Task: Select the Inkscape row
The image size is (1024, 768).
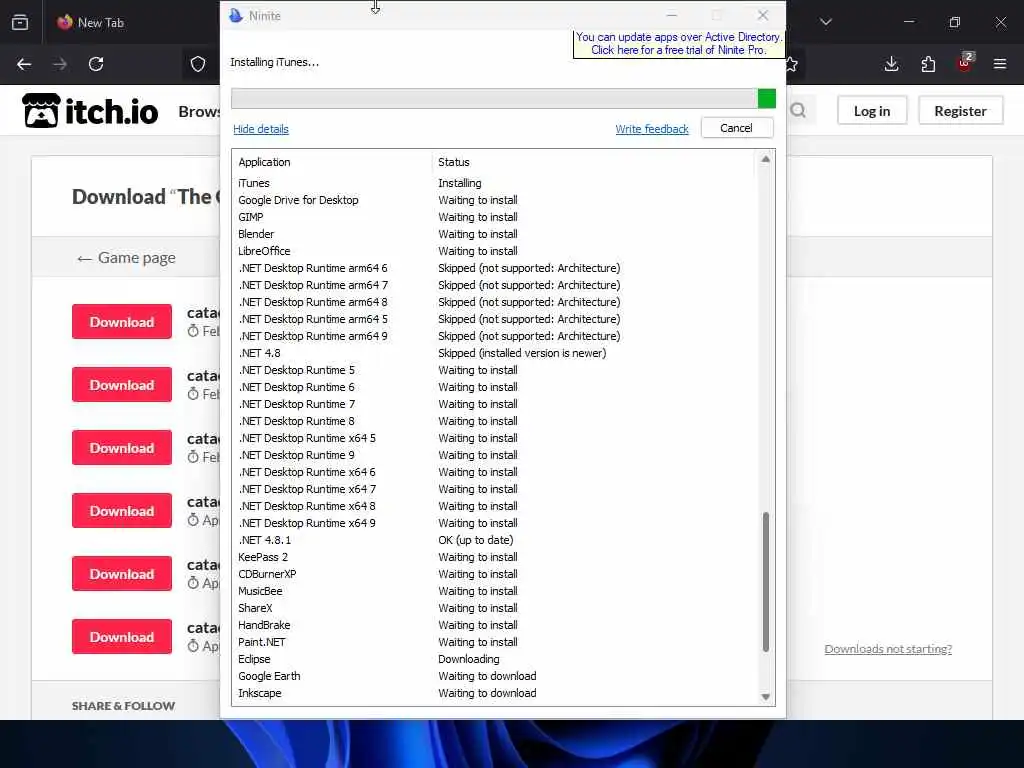Action: coord(495,692)
